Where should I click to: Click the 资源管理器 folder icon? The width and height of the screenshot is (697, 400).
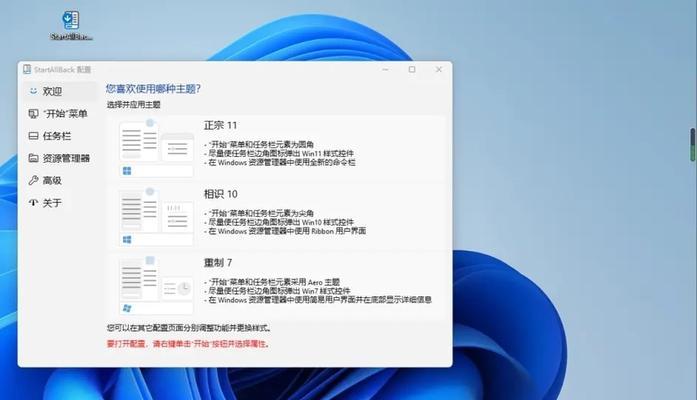[33, 158]
